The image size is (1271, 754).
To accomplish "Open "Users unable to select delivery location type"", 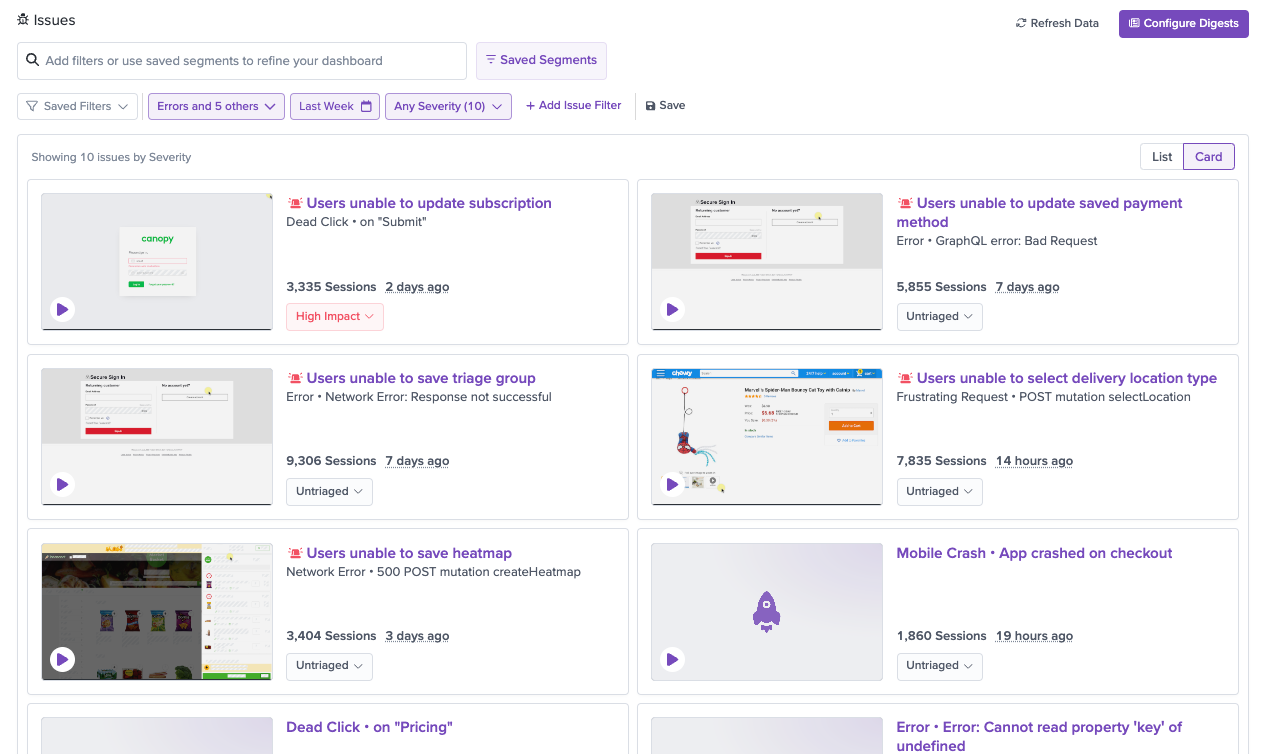I will coord(1067,378).
